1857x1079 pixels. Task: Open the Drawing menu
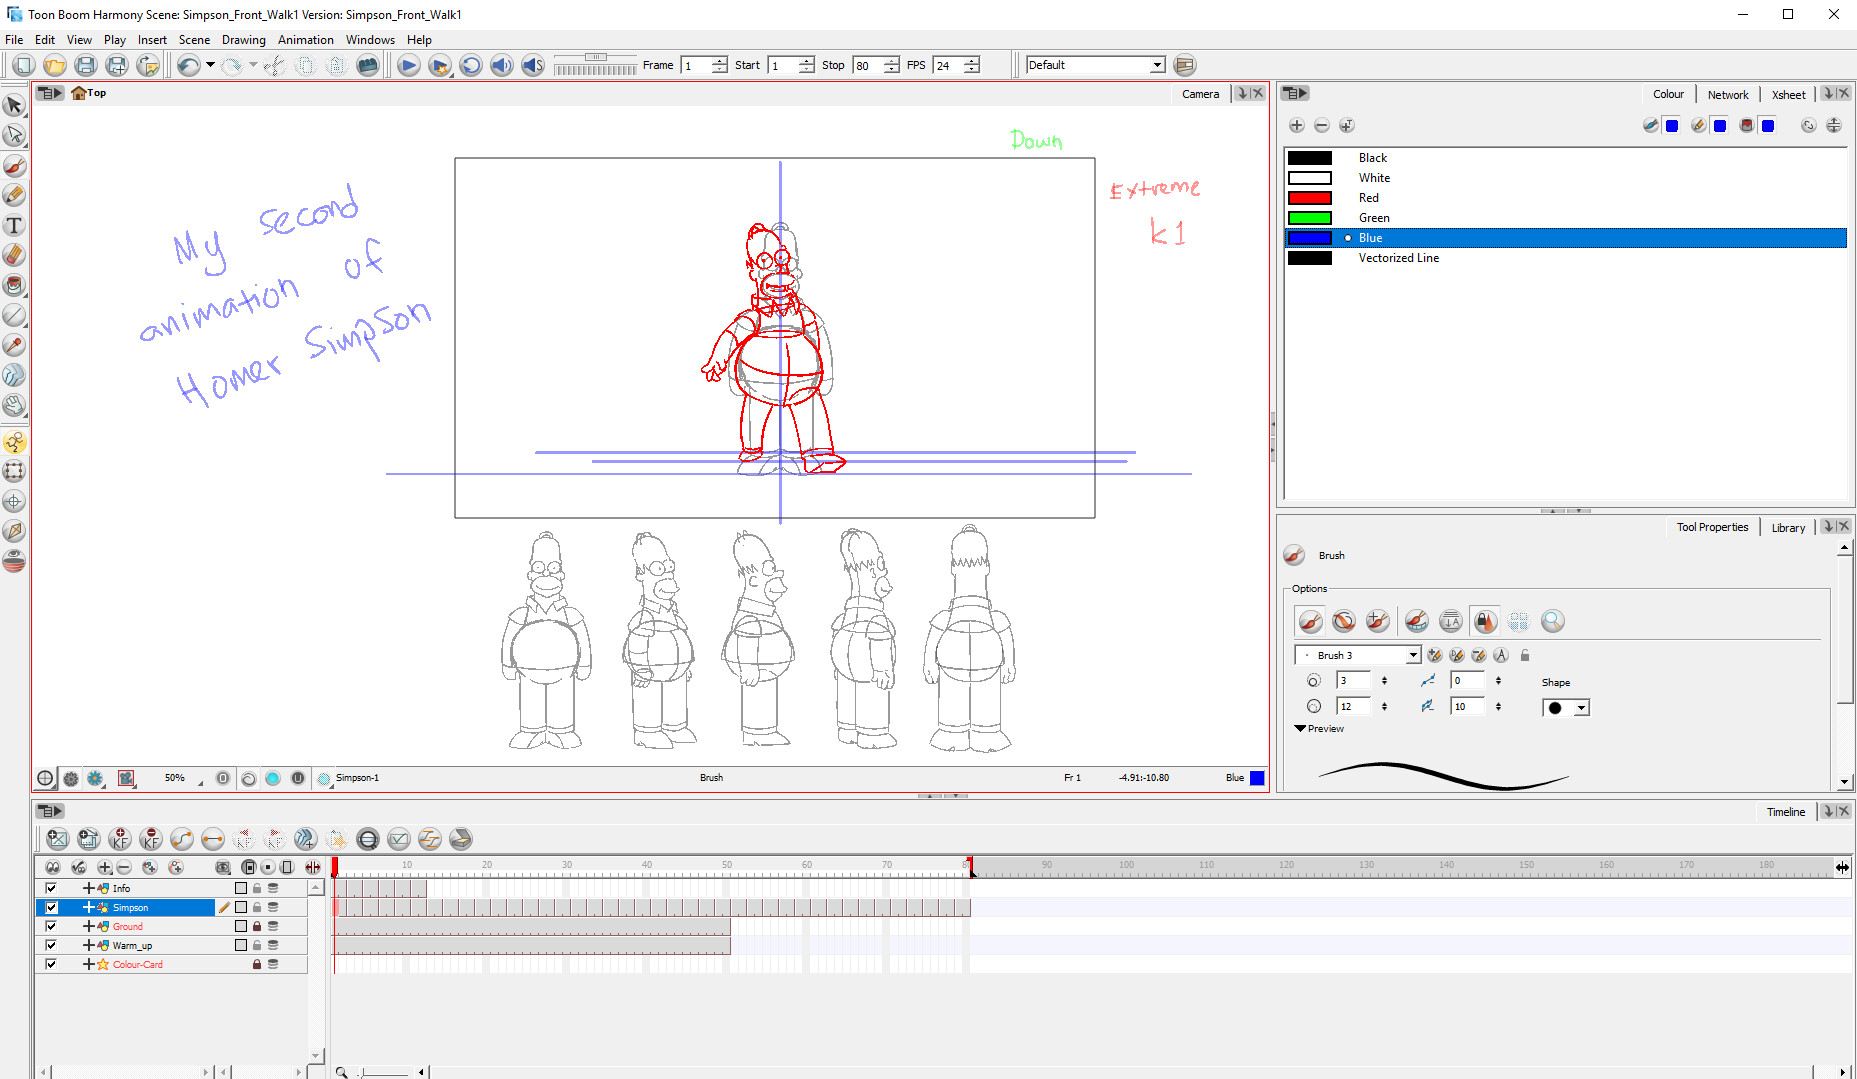243,40
